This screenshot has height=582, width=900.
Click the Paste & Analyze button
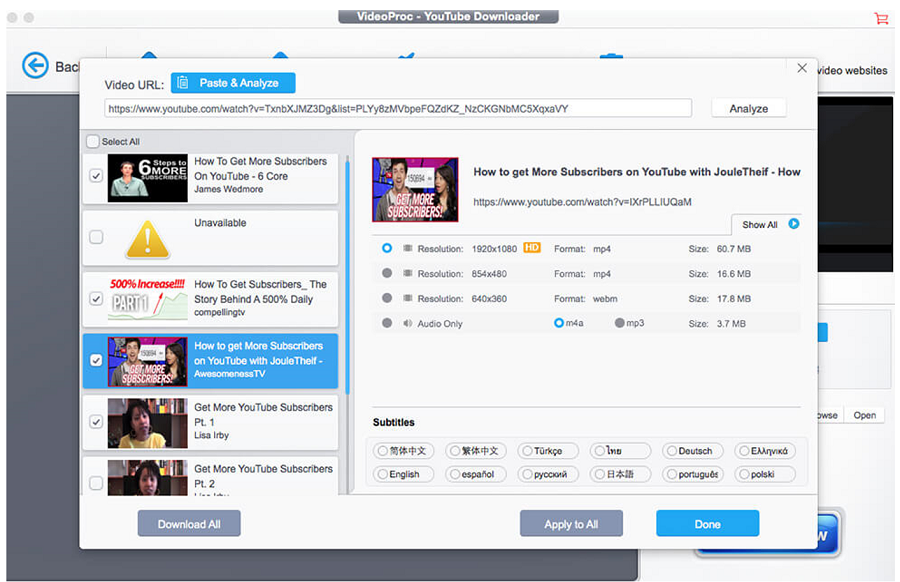coord(233,83)
